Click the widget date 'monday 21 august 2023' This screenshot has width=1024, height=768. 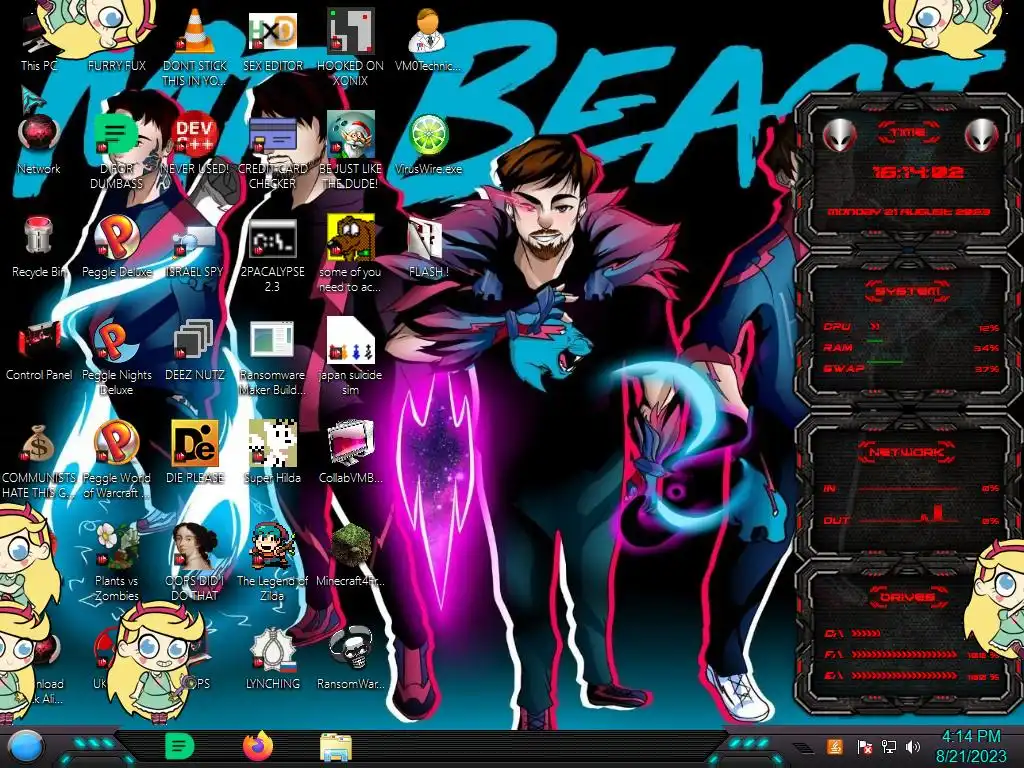(x=909, y=212)
